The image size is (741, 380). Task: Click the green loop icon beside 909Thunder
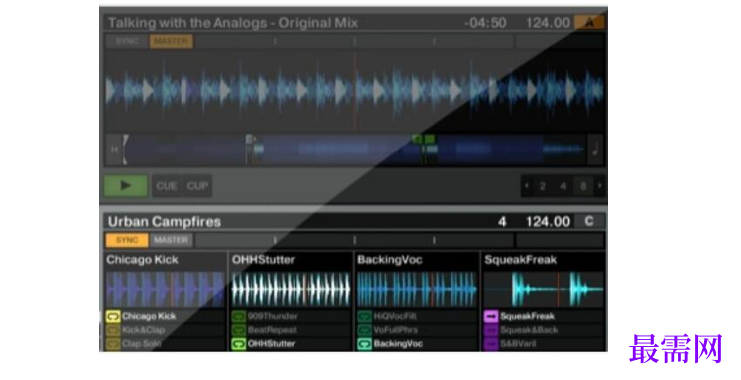(238, 316)
